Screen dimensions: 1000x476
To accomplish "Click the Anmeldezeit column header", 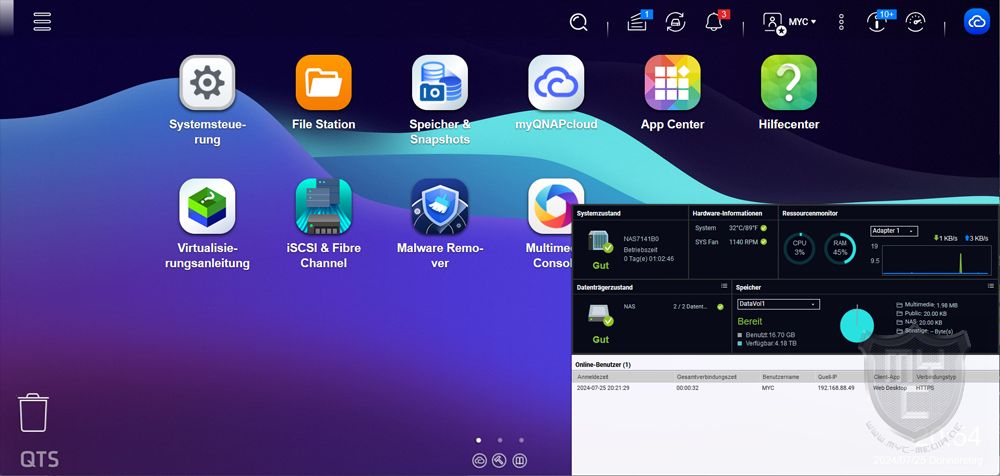I will [x=593, y=378].
